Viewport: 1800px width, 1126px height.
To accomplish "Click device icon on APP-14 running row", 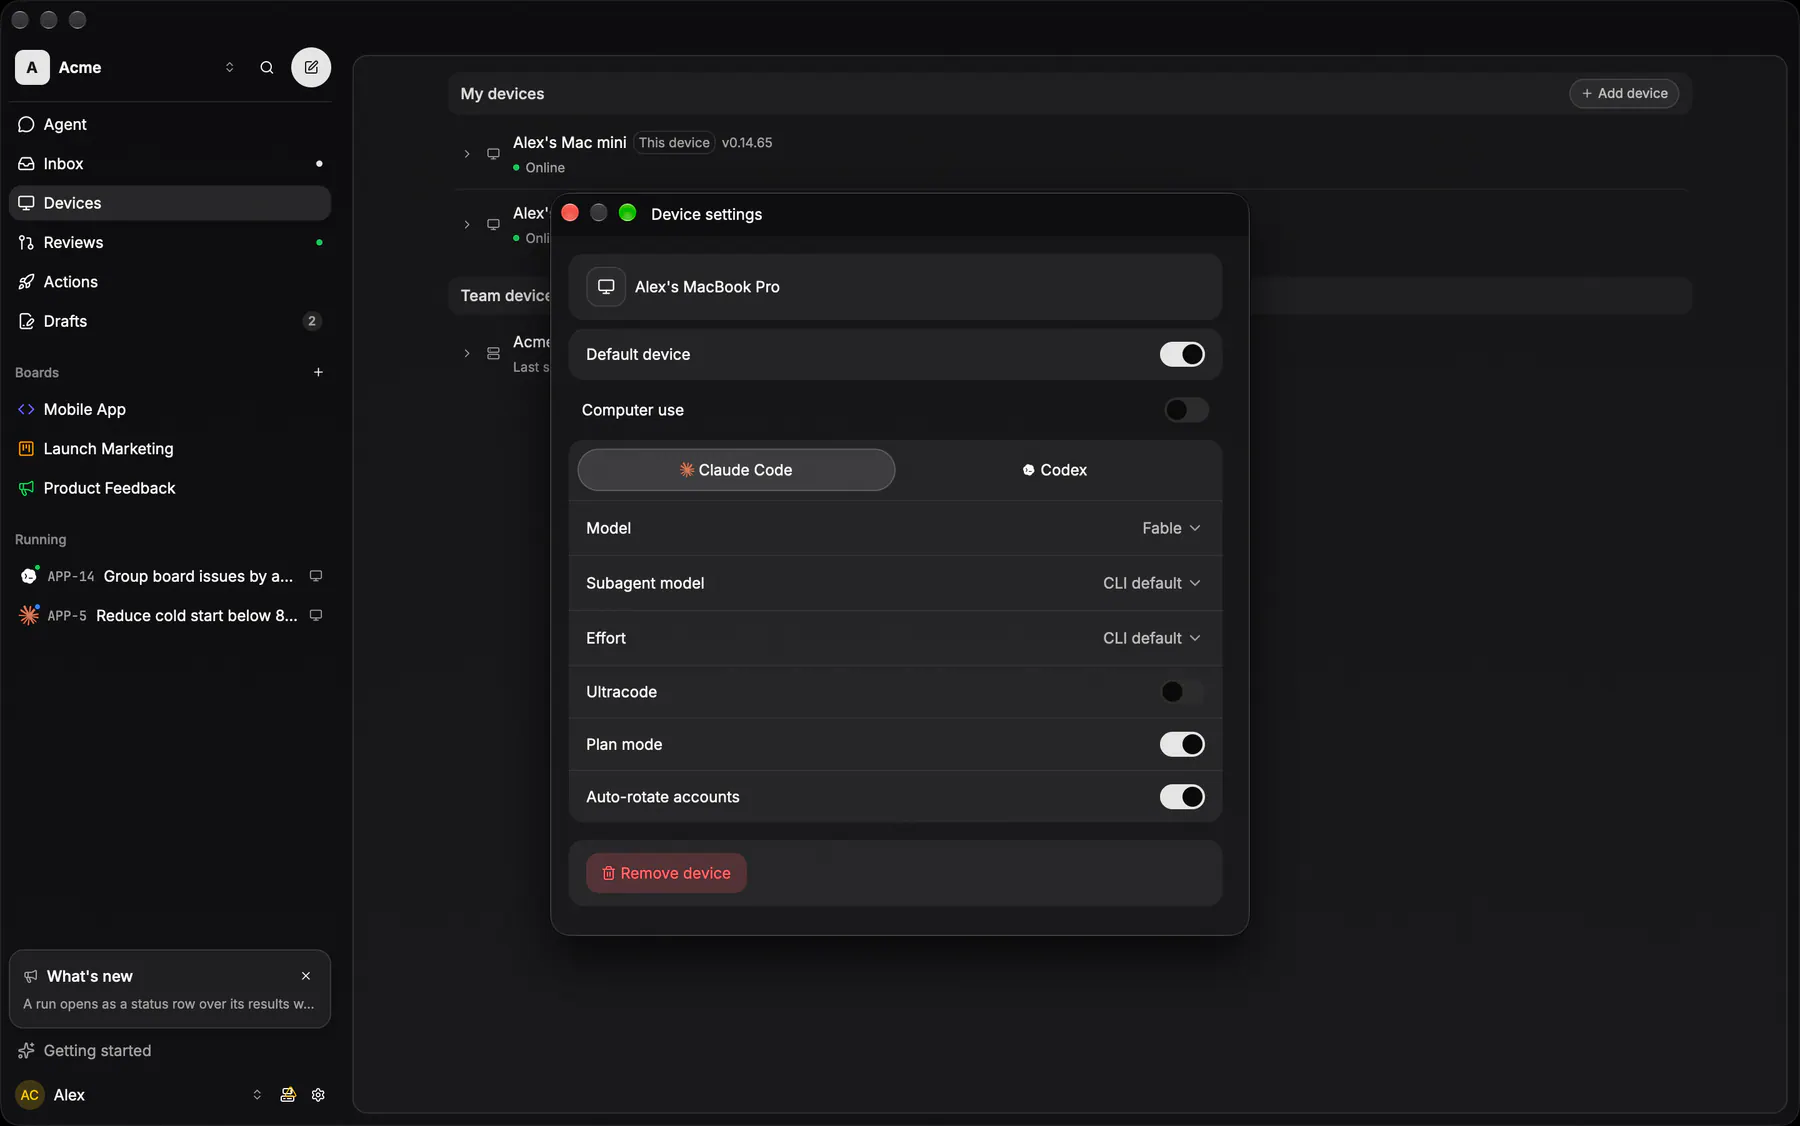I will [316, 576].
